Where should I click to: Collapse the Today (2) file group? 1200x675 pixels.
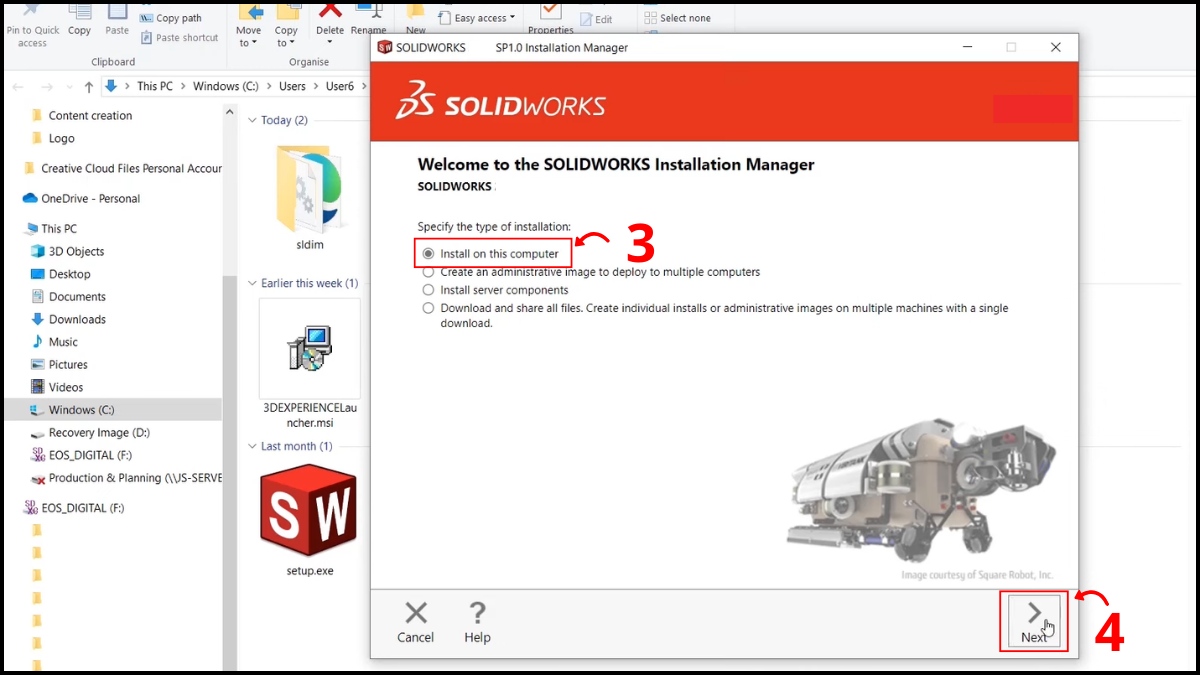pyautogui.click(x=252, y=120)
